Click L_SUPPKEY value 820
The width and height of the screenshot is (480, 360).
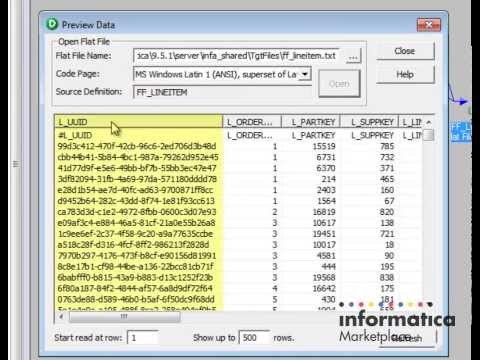point(387,212)
